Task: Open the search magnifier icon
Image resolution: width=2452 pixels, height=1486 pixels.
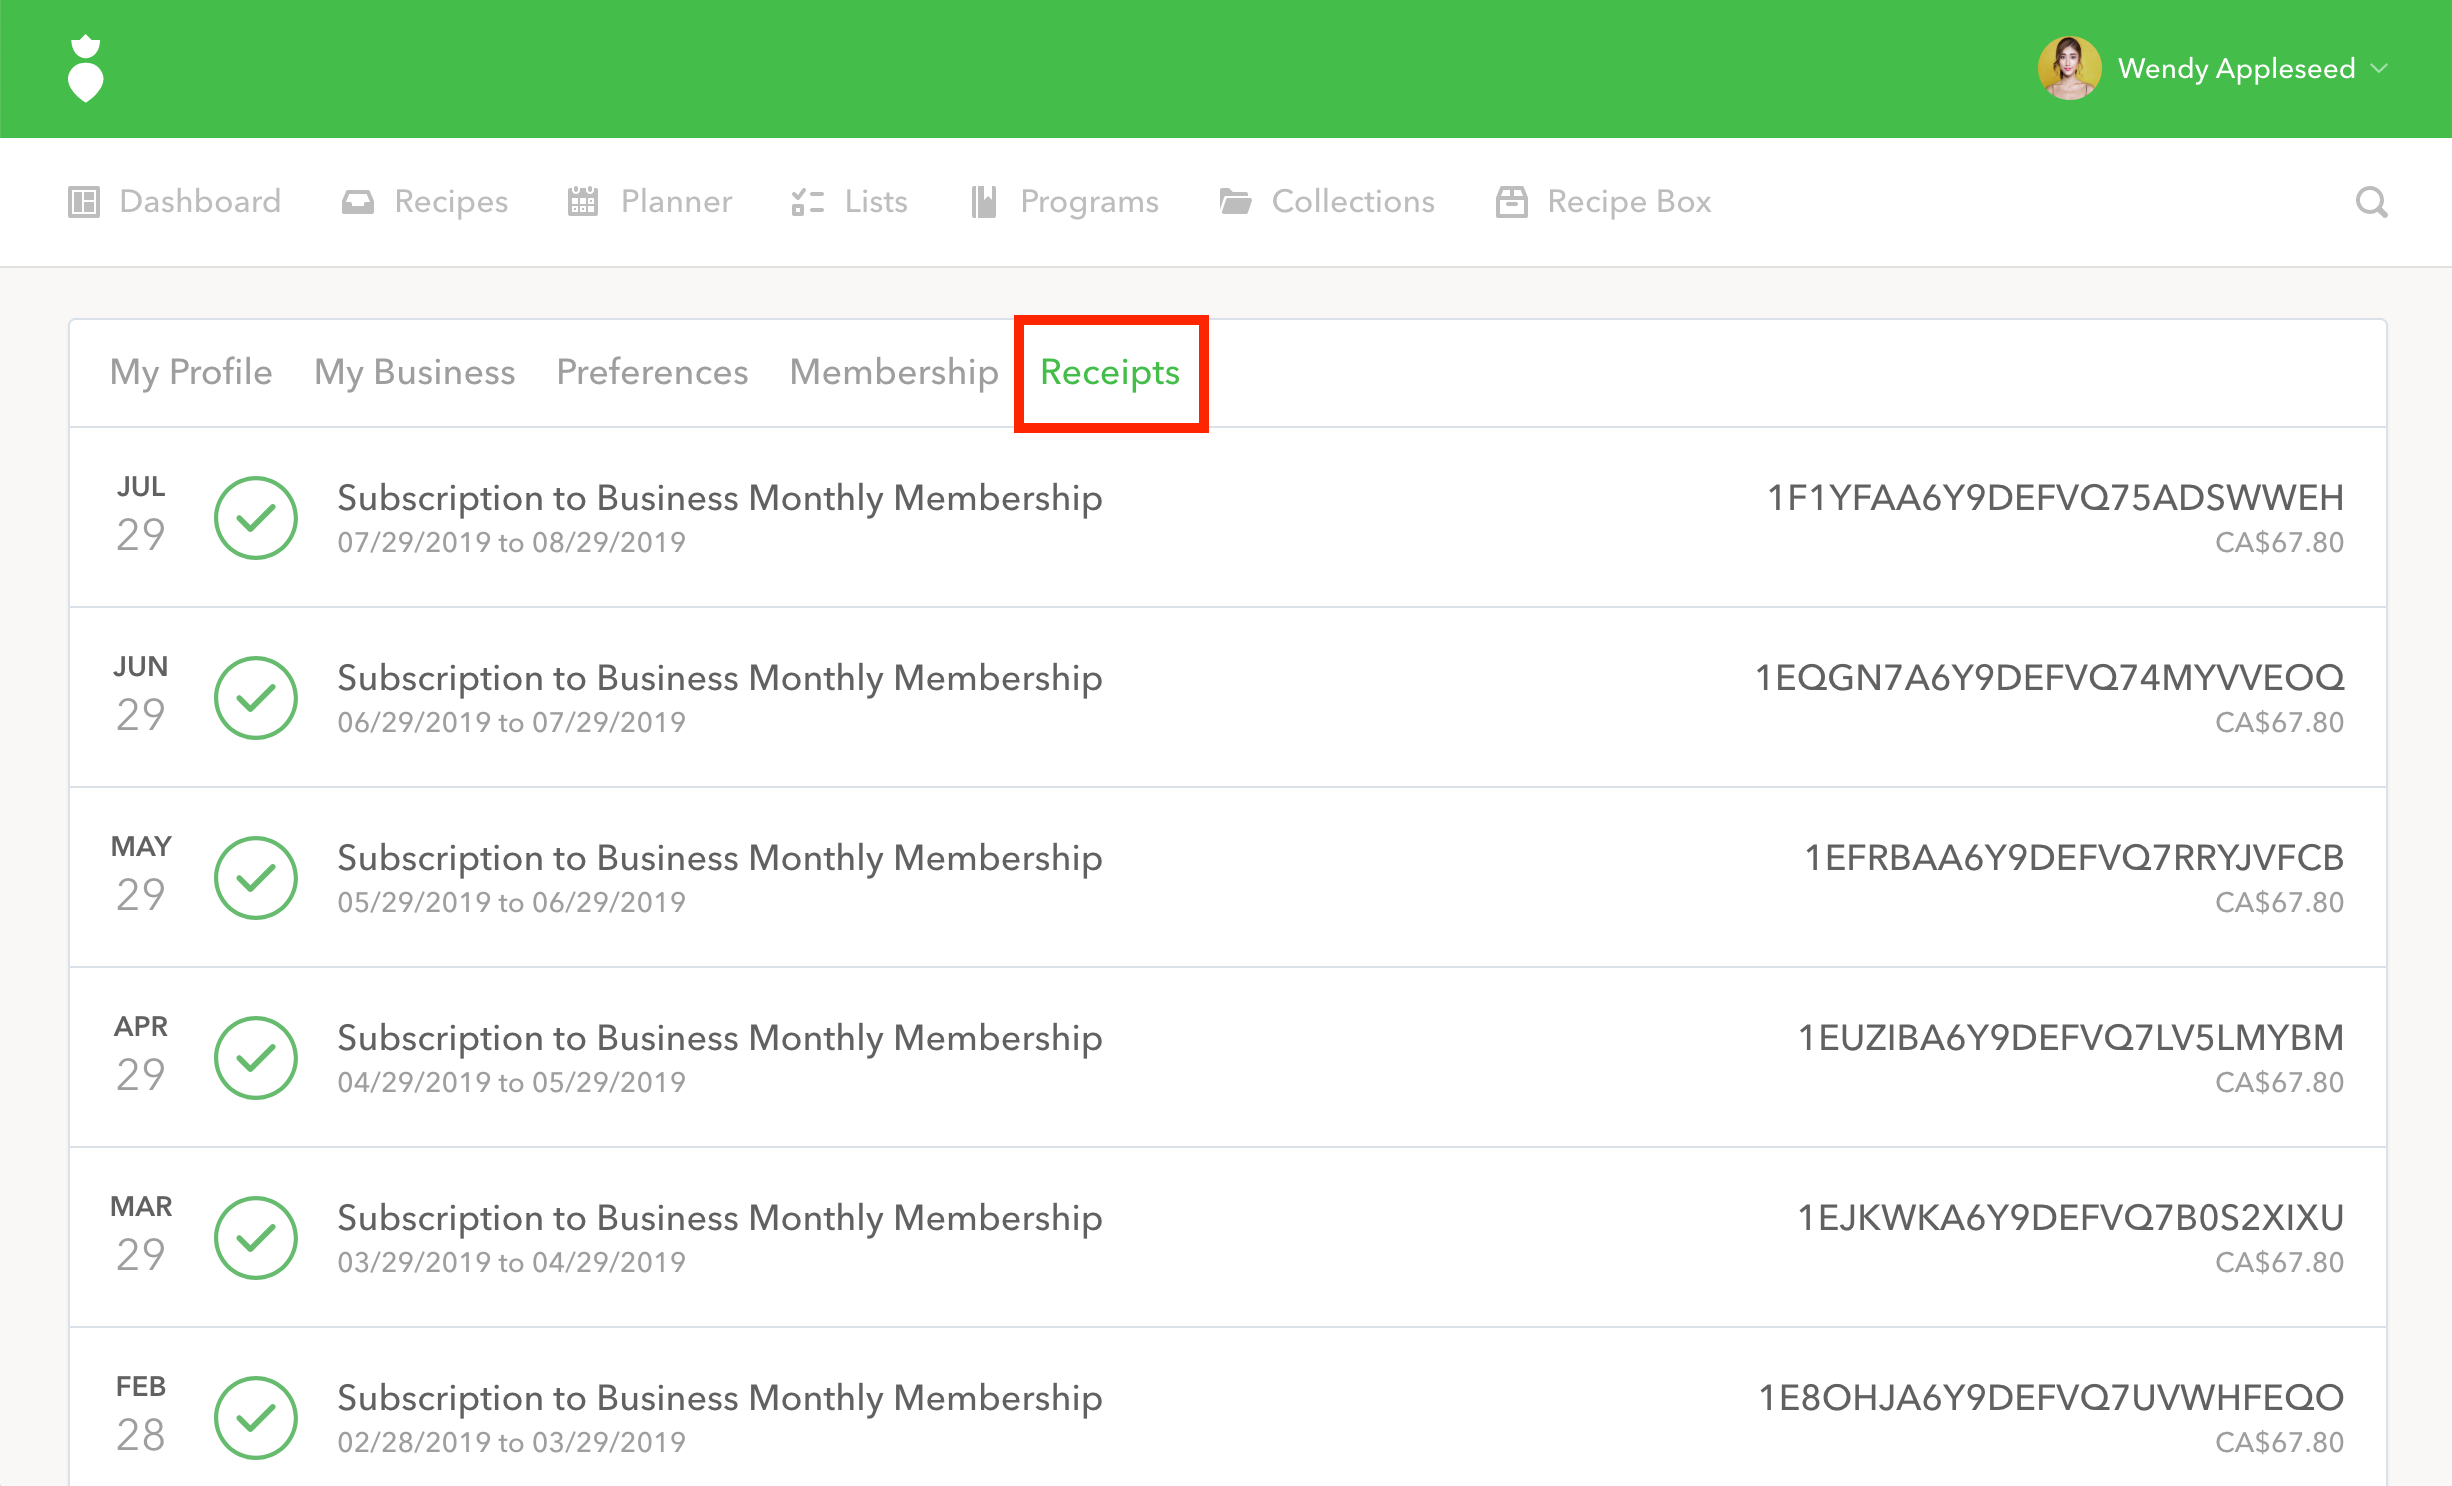Action: 2371,202
